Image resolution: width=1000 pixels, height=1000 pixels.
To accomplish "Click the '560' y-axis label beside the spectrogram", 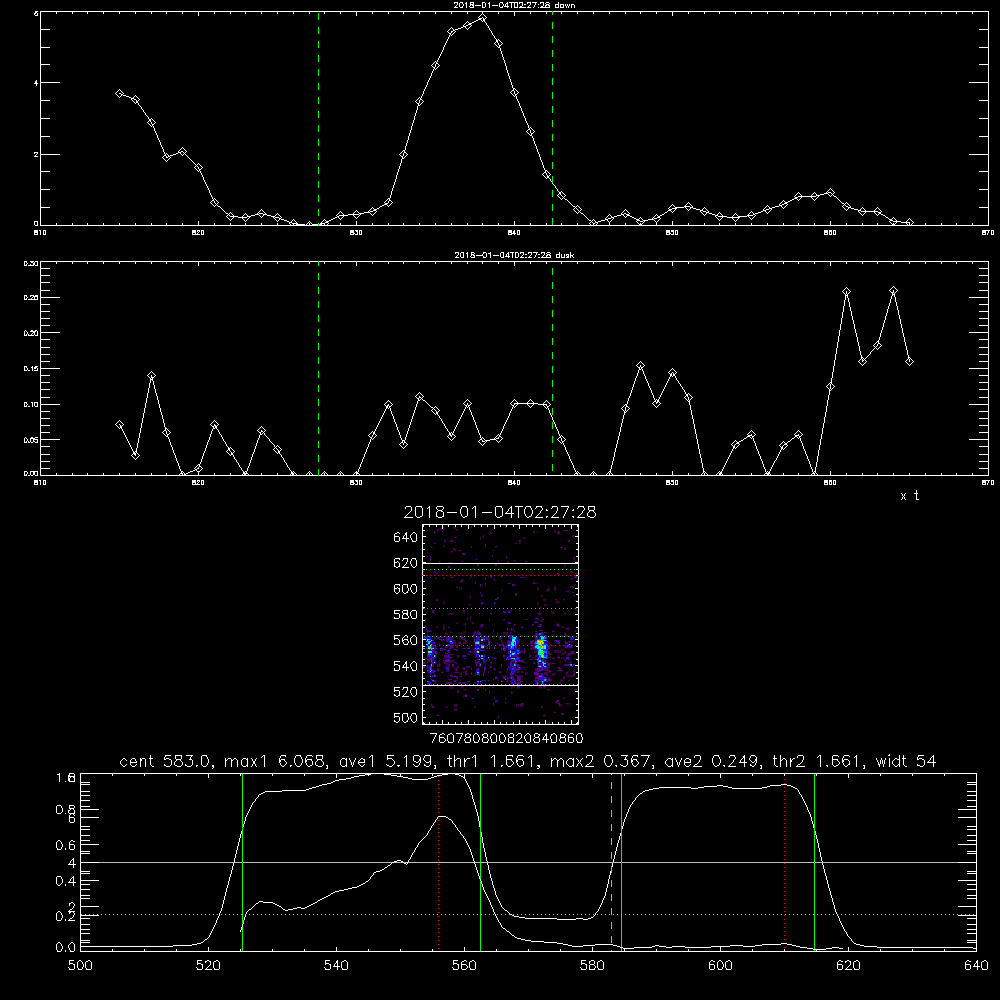I will (x=406, y=640).
